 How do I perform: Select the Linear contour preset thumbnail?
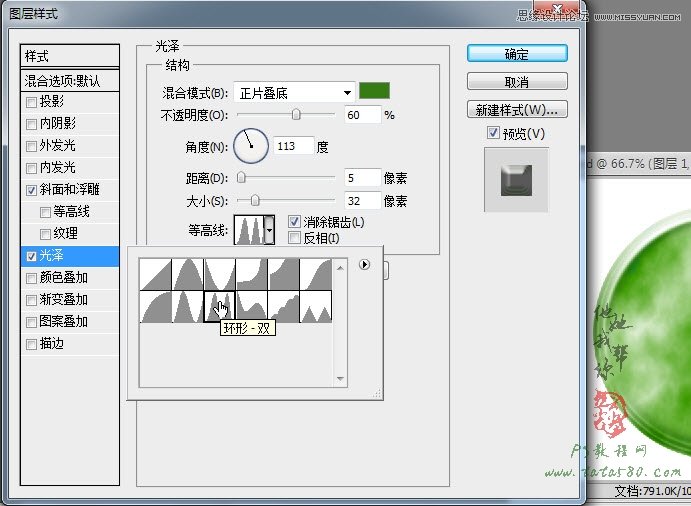tap(156, 274)
